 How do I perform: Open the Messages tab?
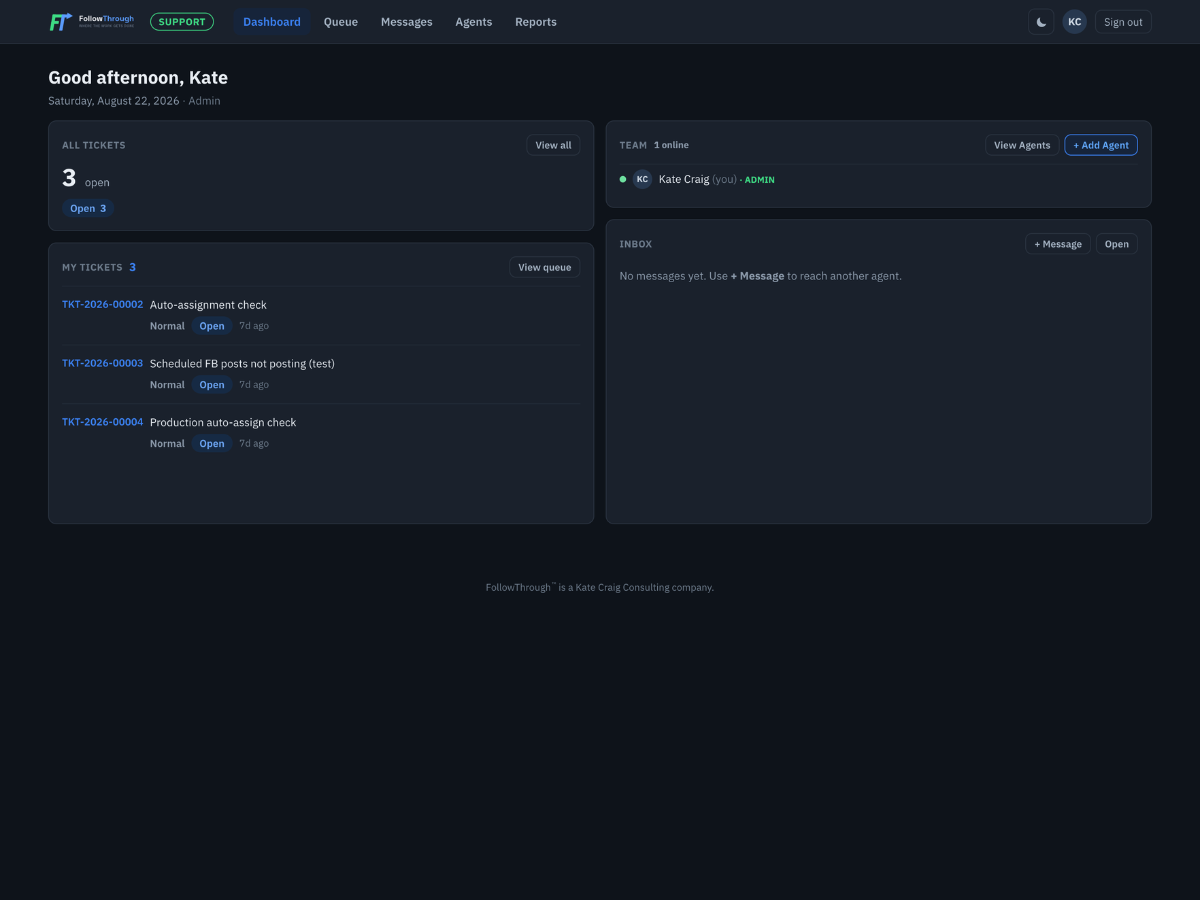tap(407, 22)
